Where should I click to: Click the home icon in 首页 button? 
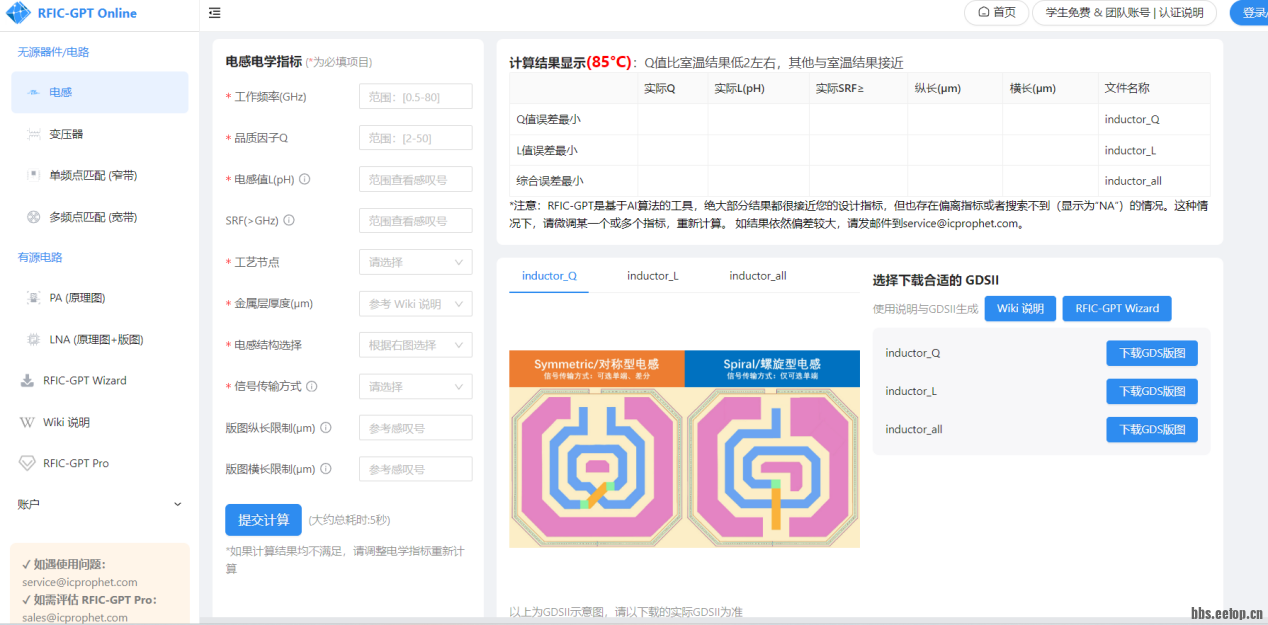[984, 12]
